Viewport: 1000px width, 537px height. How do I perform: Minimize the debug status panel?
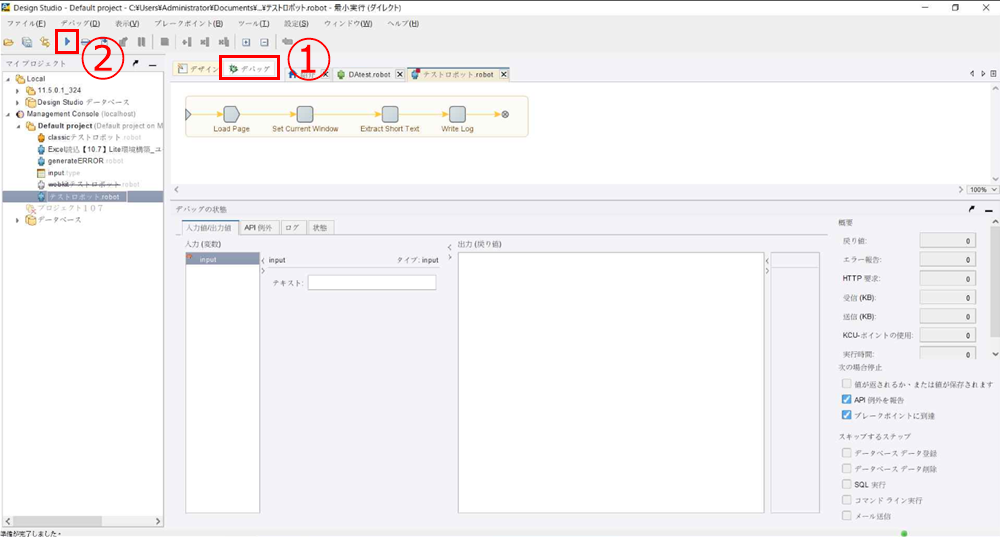[x=989, y=209]
